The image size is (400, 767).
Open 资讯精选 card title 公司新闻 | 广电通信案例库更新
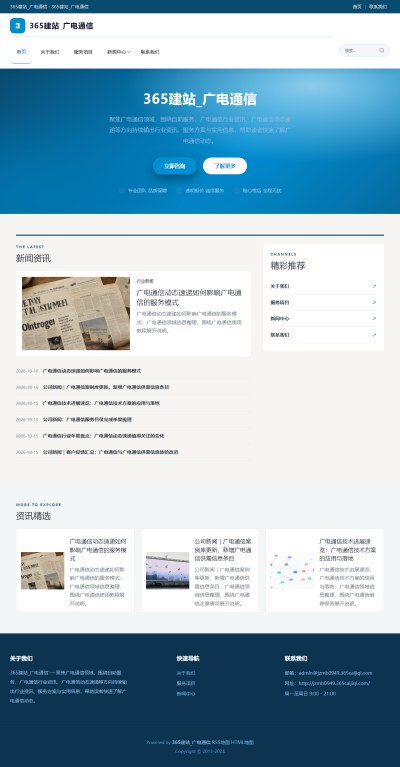pyautogui.click(x=223, y=550)
